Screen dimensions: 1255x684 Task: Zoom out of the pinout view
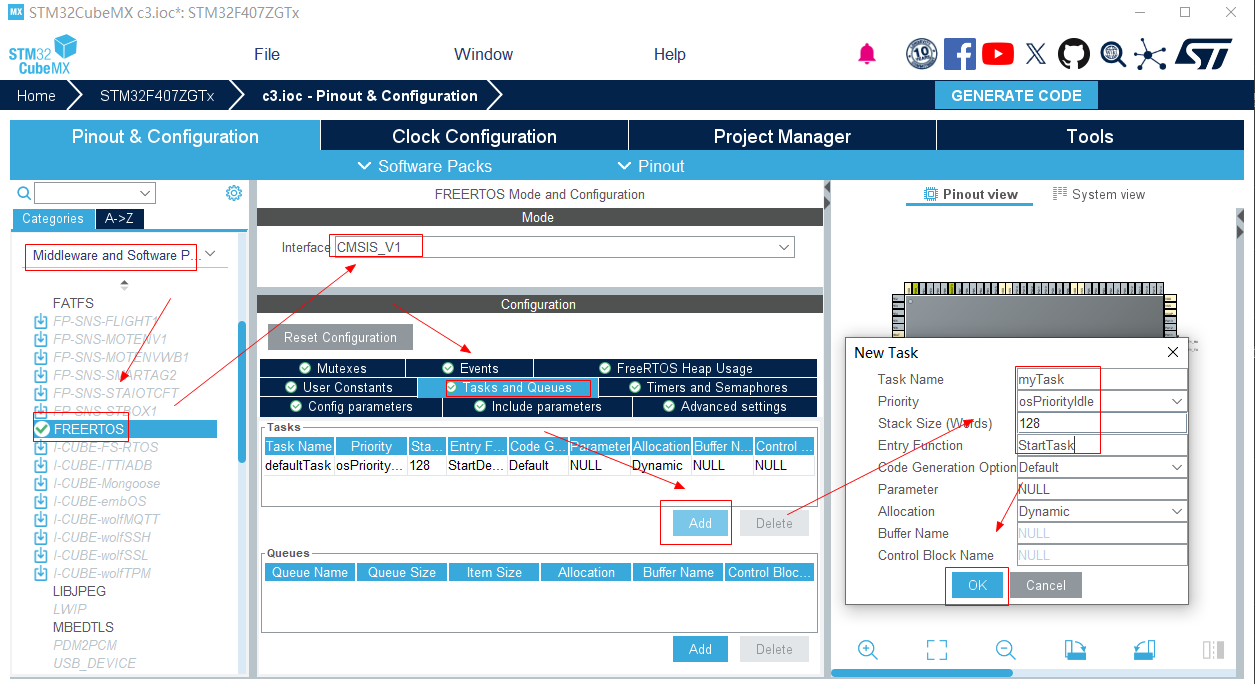click(1006, 649)
